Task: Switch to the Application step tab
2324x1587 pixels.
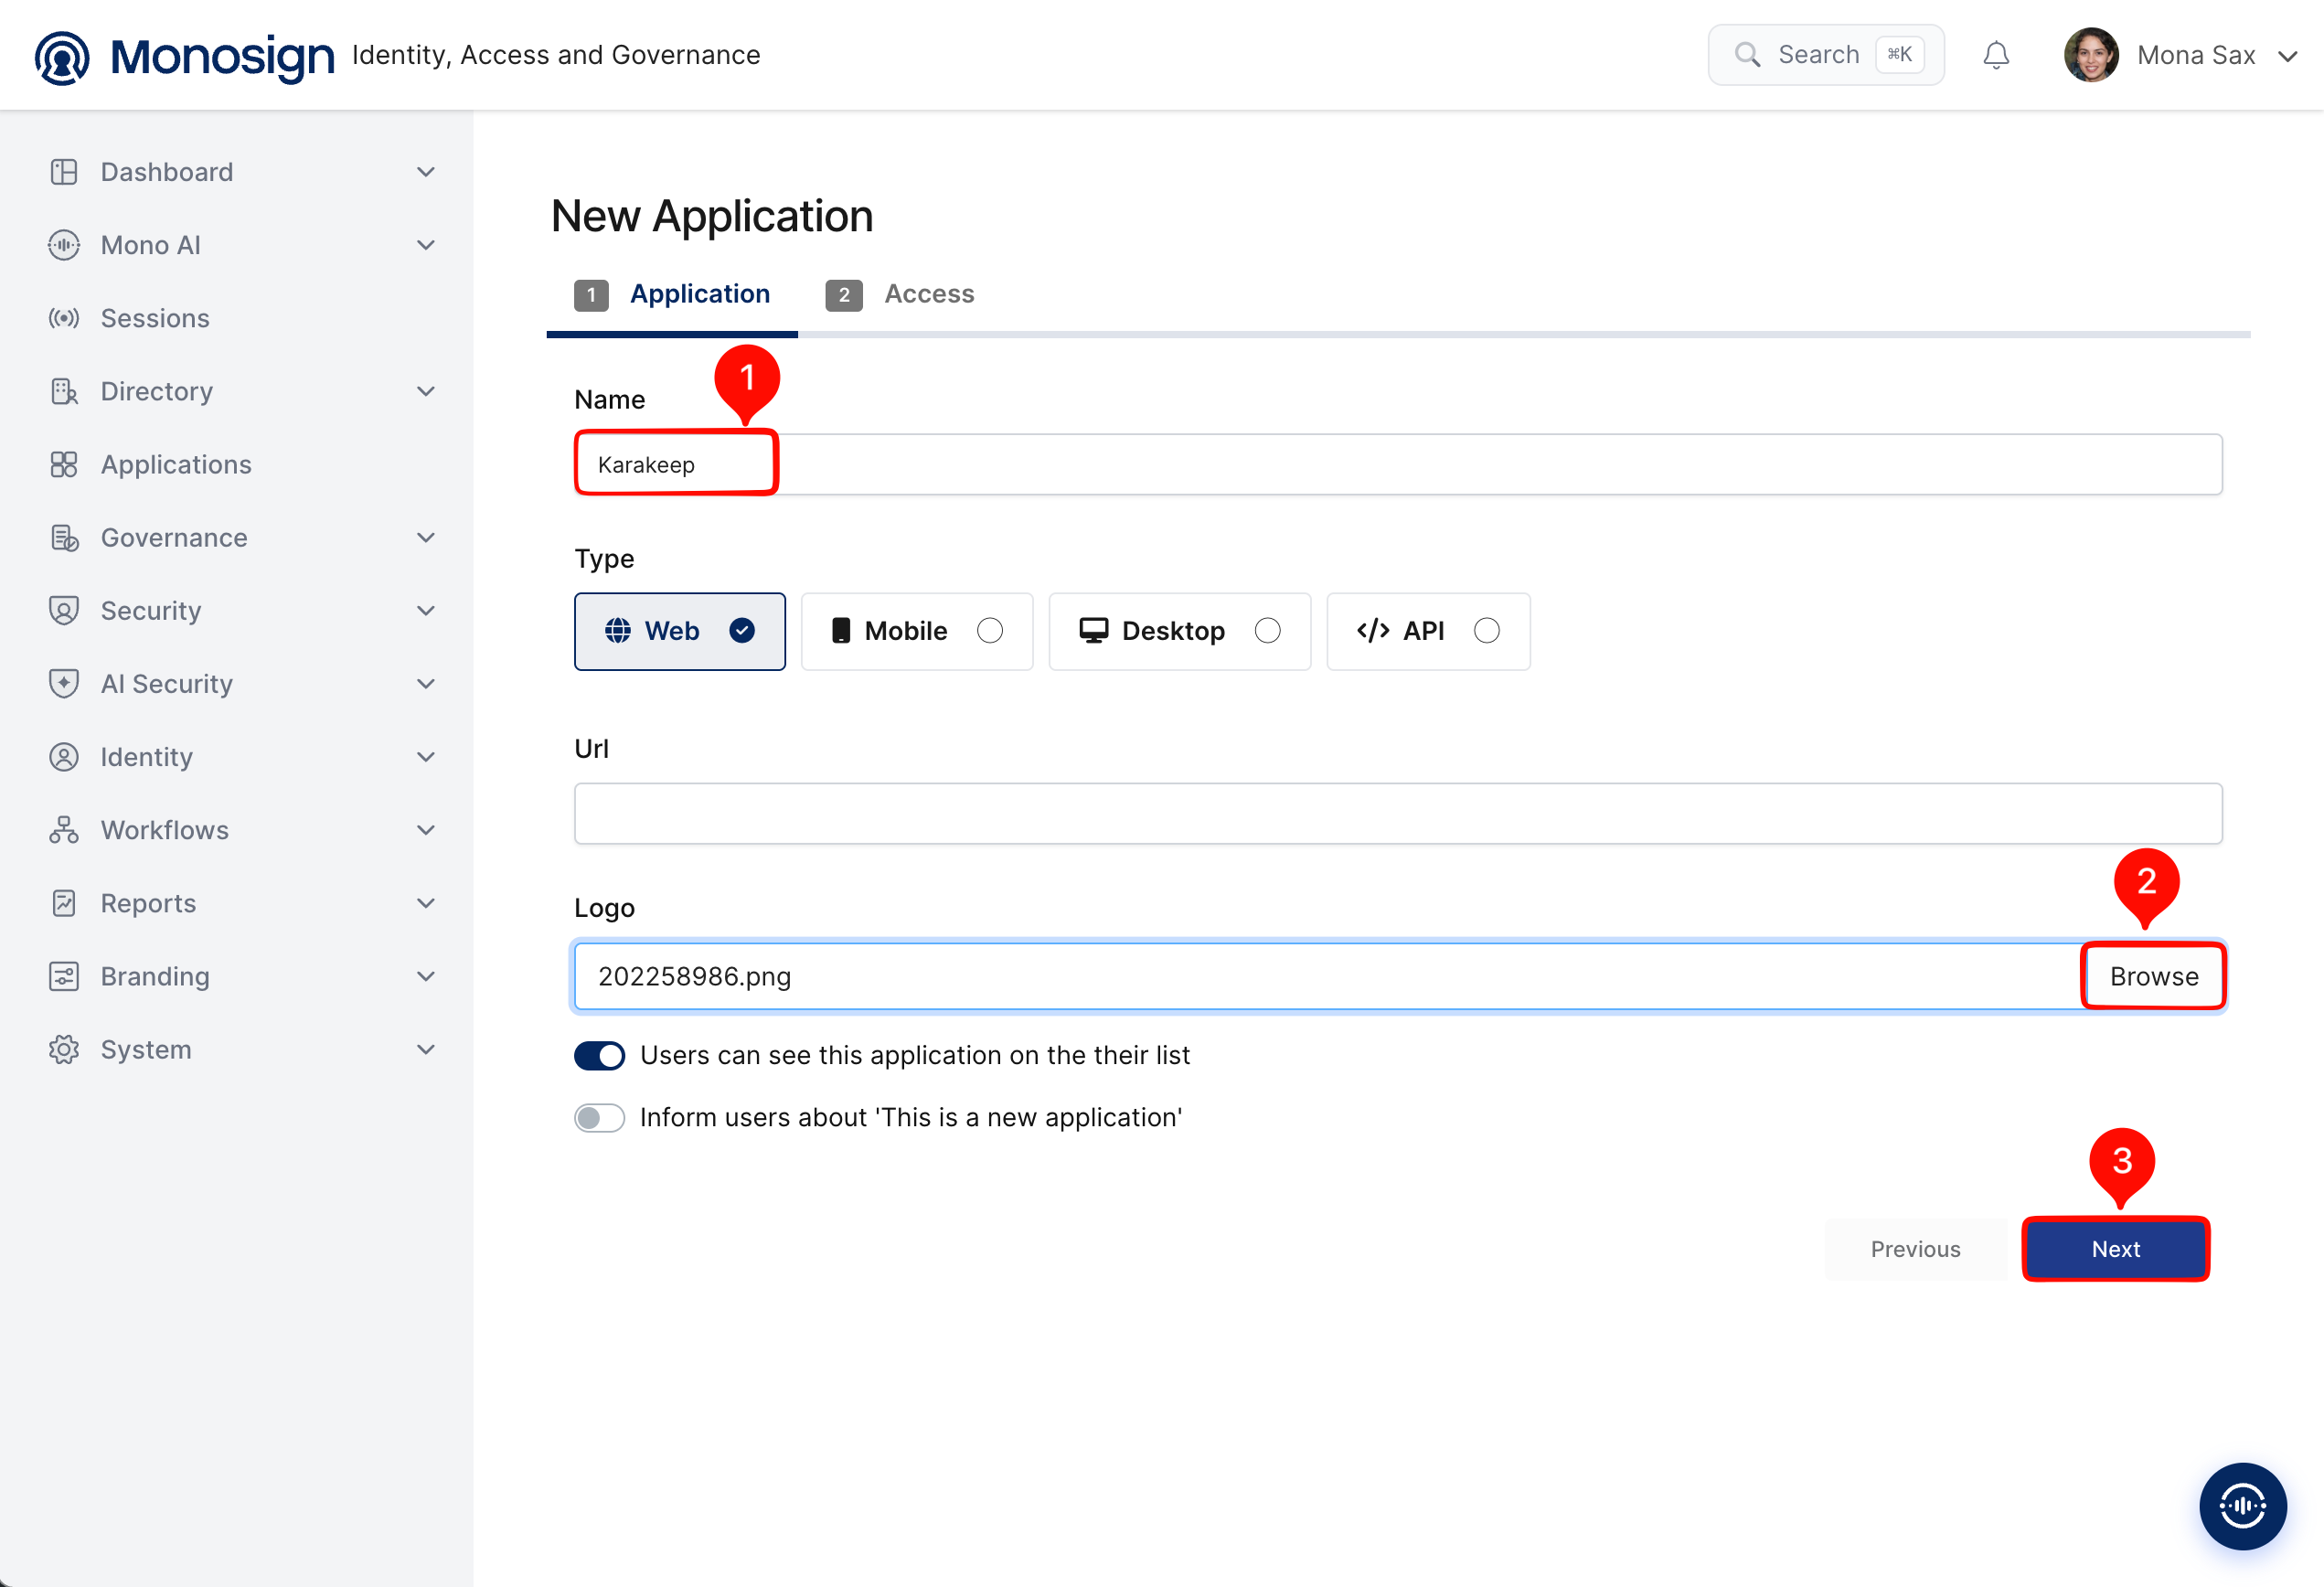Action: click(672, 294)
